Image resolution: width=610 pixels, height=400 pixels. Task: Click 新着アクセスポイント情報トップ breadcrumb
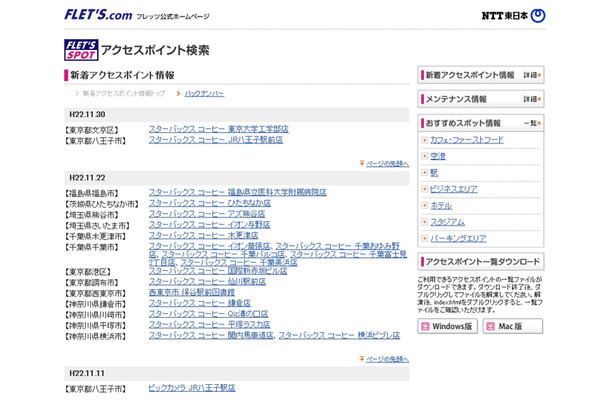[124, 93]
